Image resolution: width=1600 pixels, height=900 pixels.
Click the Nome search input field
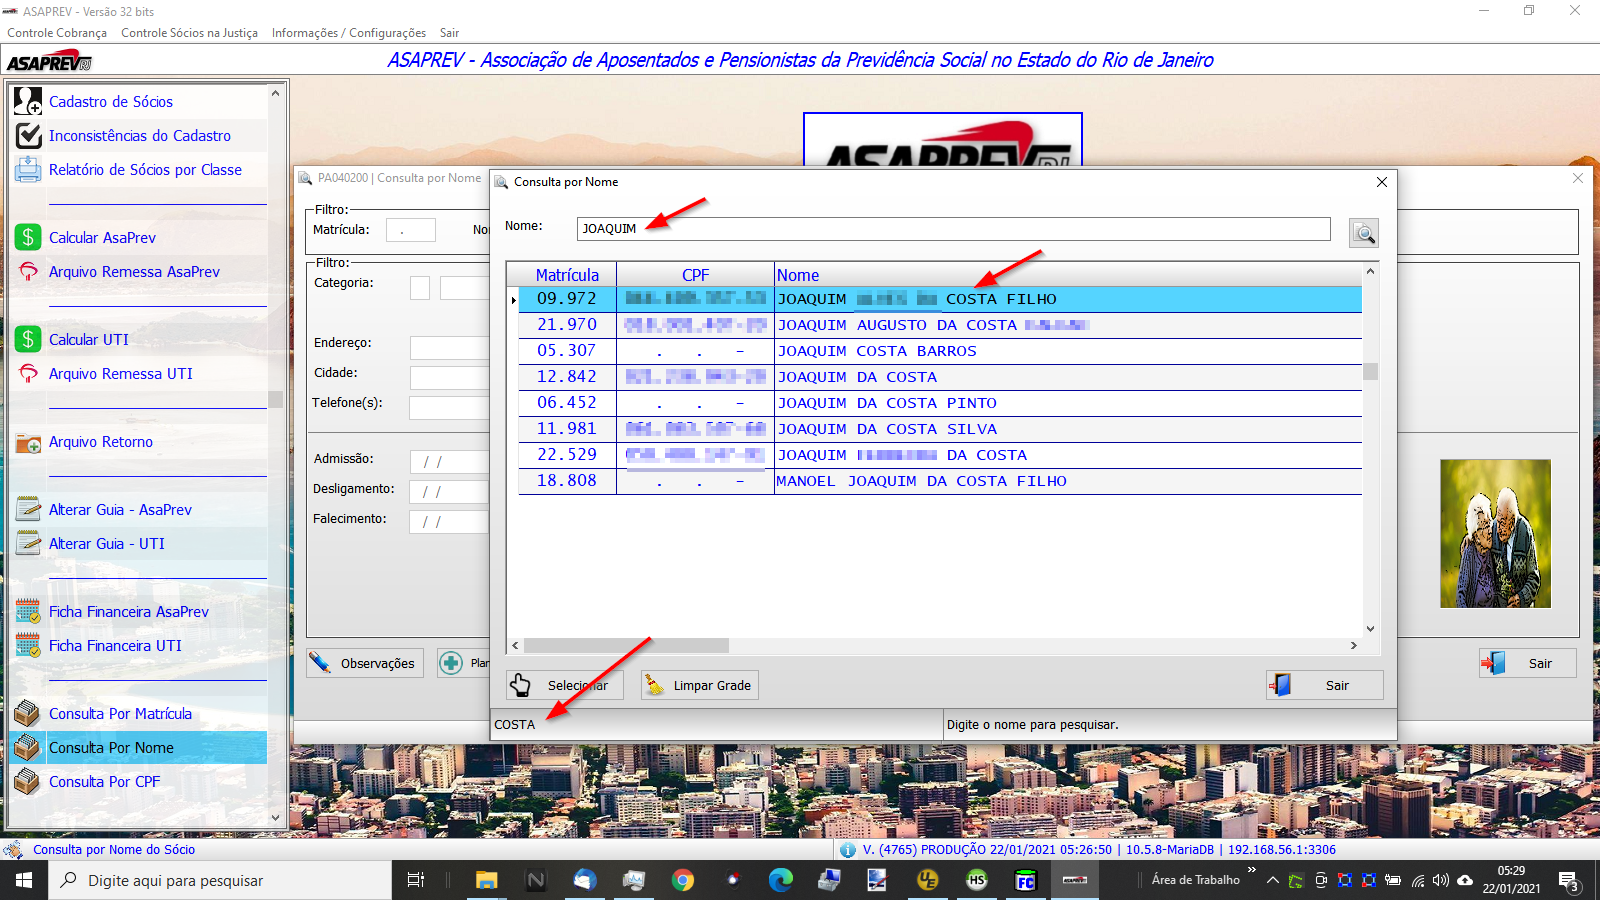click(x=954, y=229)
